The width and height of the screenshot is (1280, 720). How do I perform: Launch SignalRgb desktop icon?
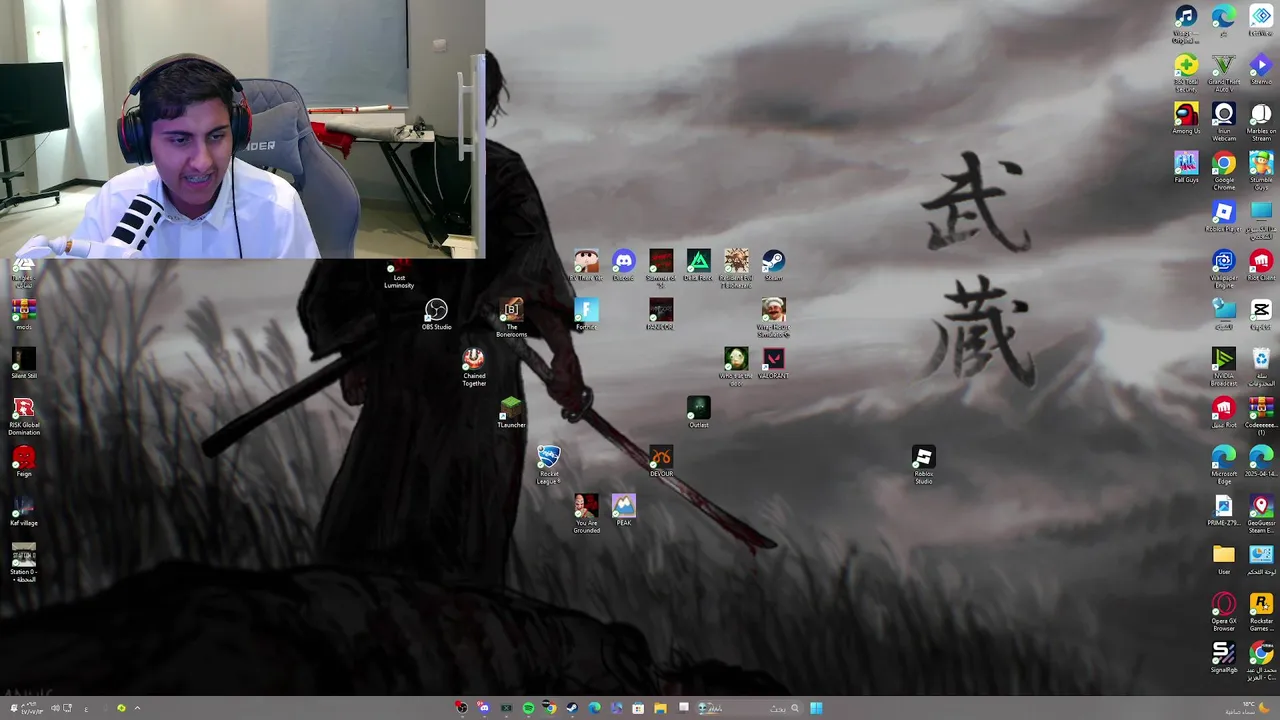[1224, 657]
